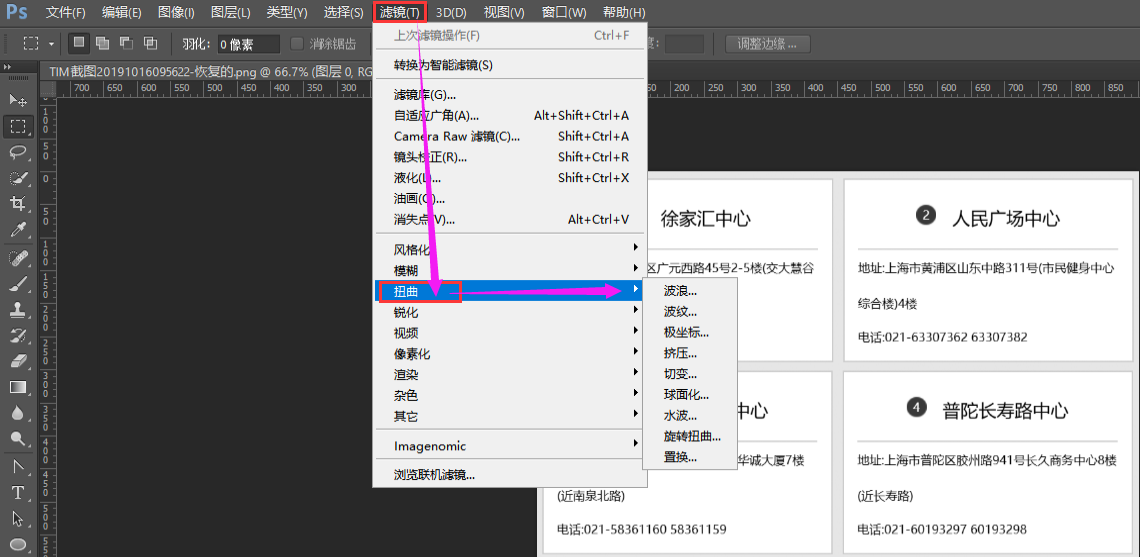Expand the 模糊 submenu
This screenshot has height=557, width=1140.
pyautogui.click(x=510, y=271)
